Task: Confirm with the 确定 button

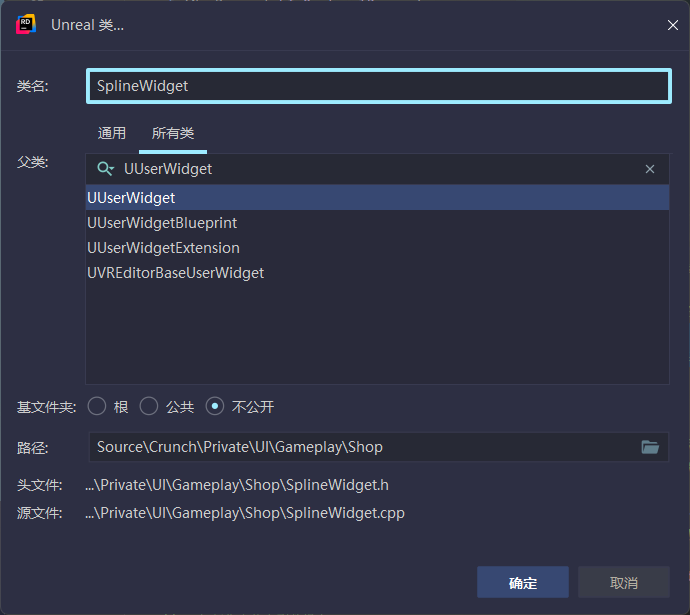Action: point(523,582)
